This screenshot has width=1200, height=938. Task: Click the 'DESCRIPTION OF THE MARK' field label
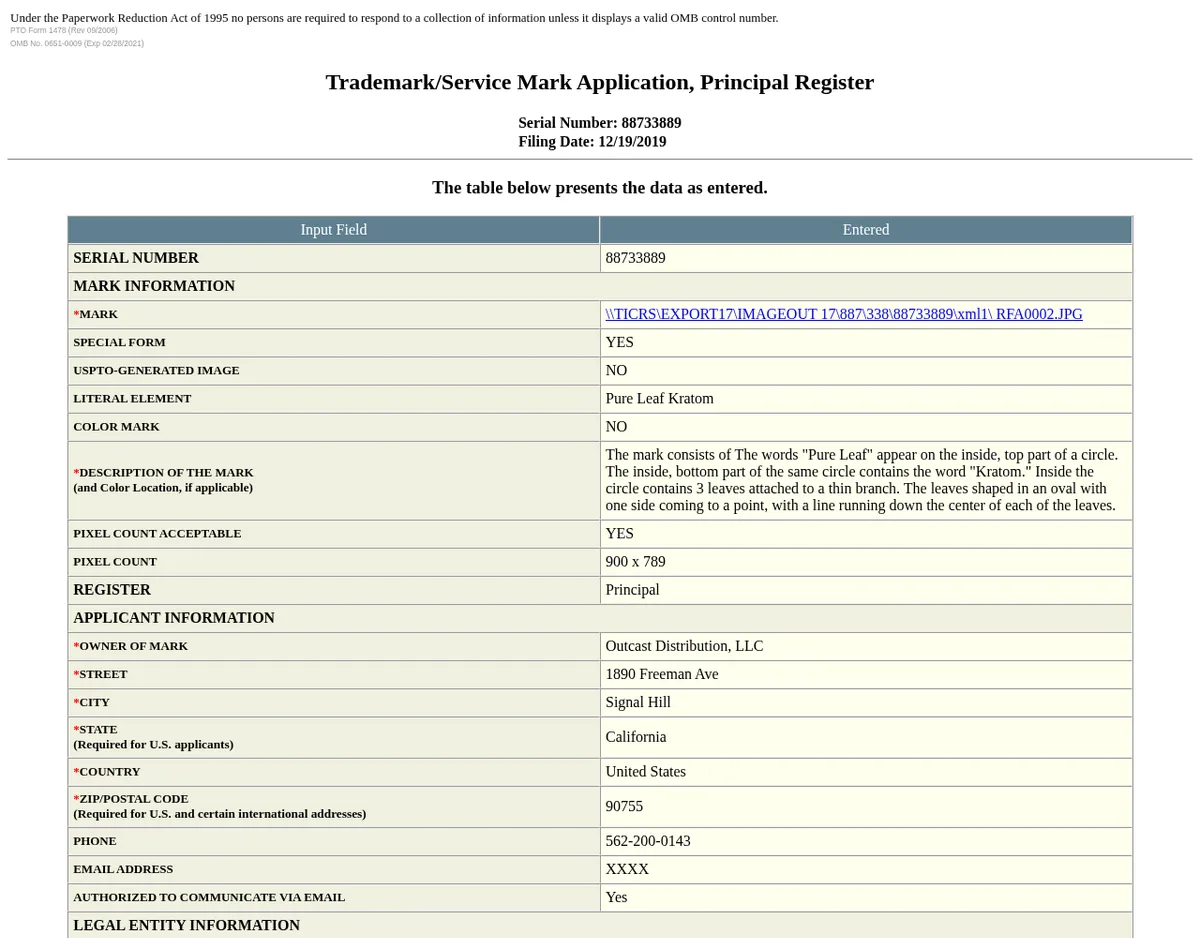pyautogui.click(x=163, y=472)
